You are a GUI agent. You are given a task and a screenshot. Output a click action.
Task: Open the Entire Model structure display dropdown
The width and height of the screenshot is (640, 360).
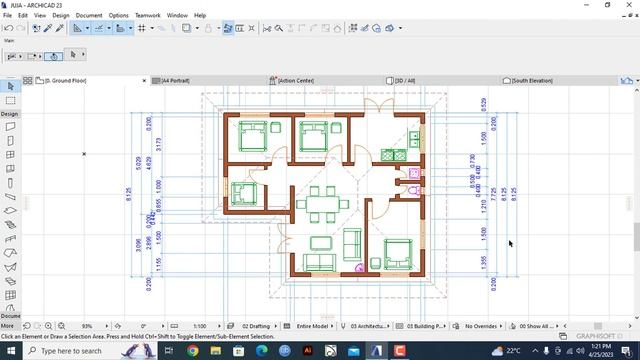click(x=332, y=326)
